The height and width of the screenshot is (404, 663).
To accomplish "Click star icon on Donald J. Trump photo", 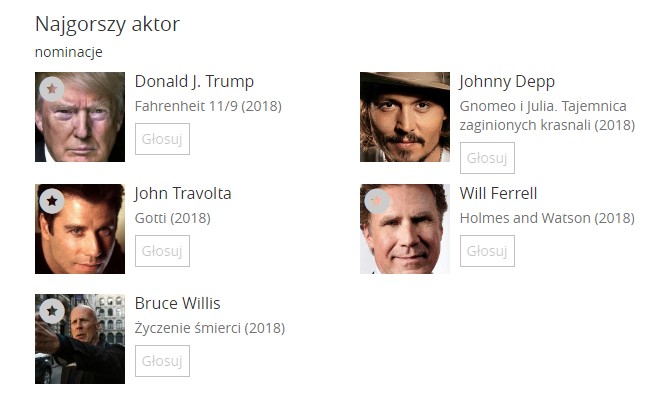I will 51,89.
